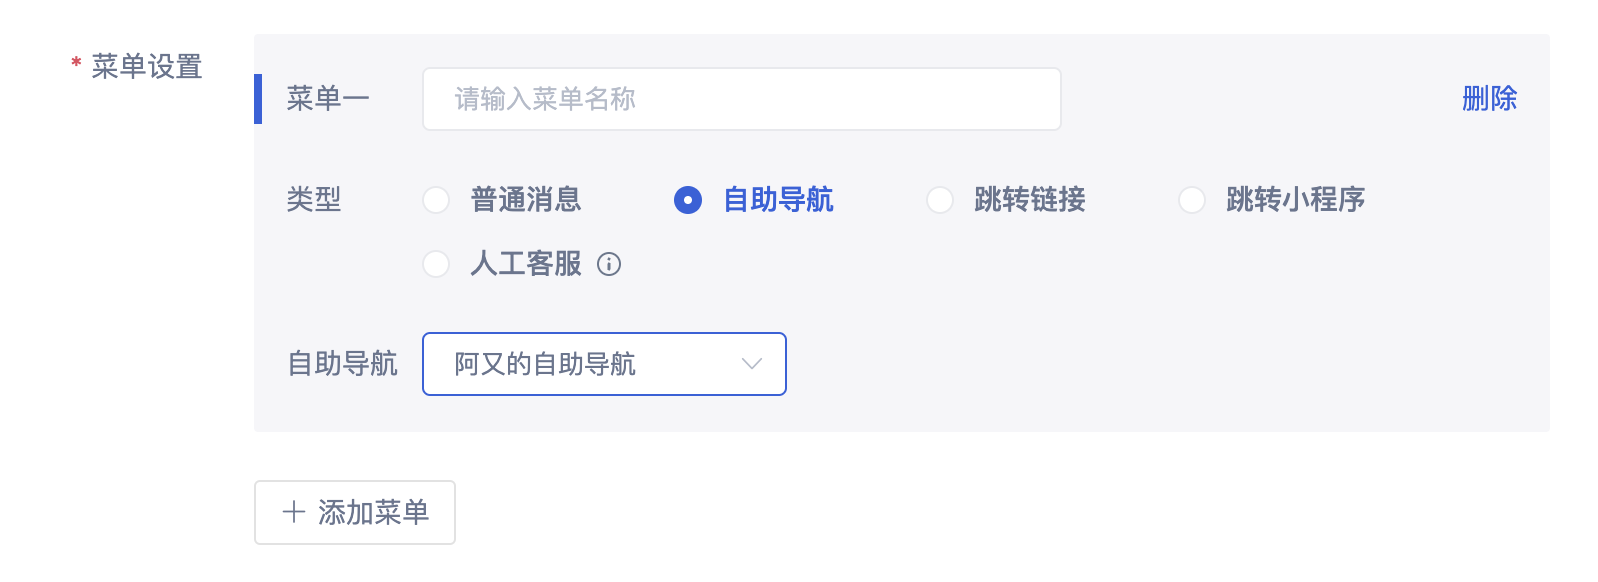This screenshot has height=582, width=1598.
Task: Click the 添加菜单 button
Action: pyautogui.click(x=355, y=513)
